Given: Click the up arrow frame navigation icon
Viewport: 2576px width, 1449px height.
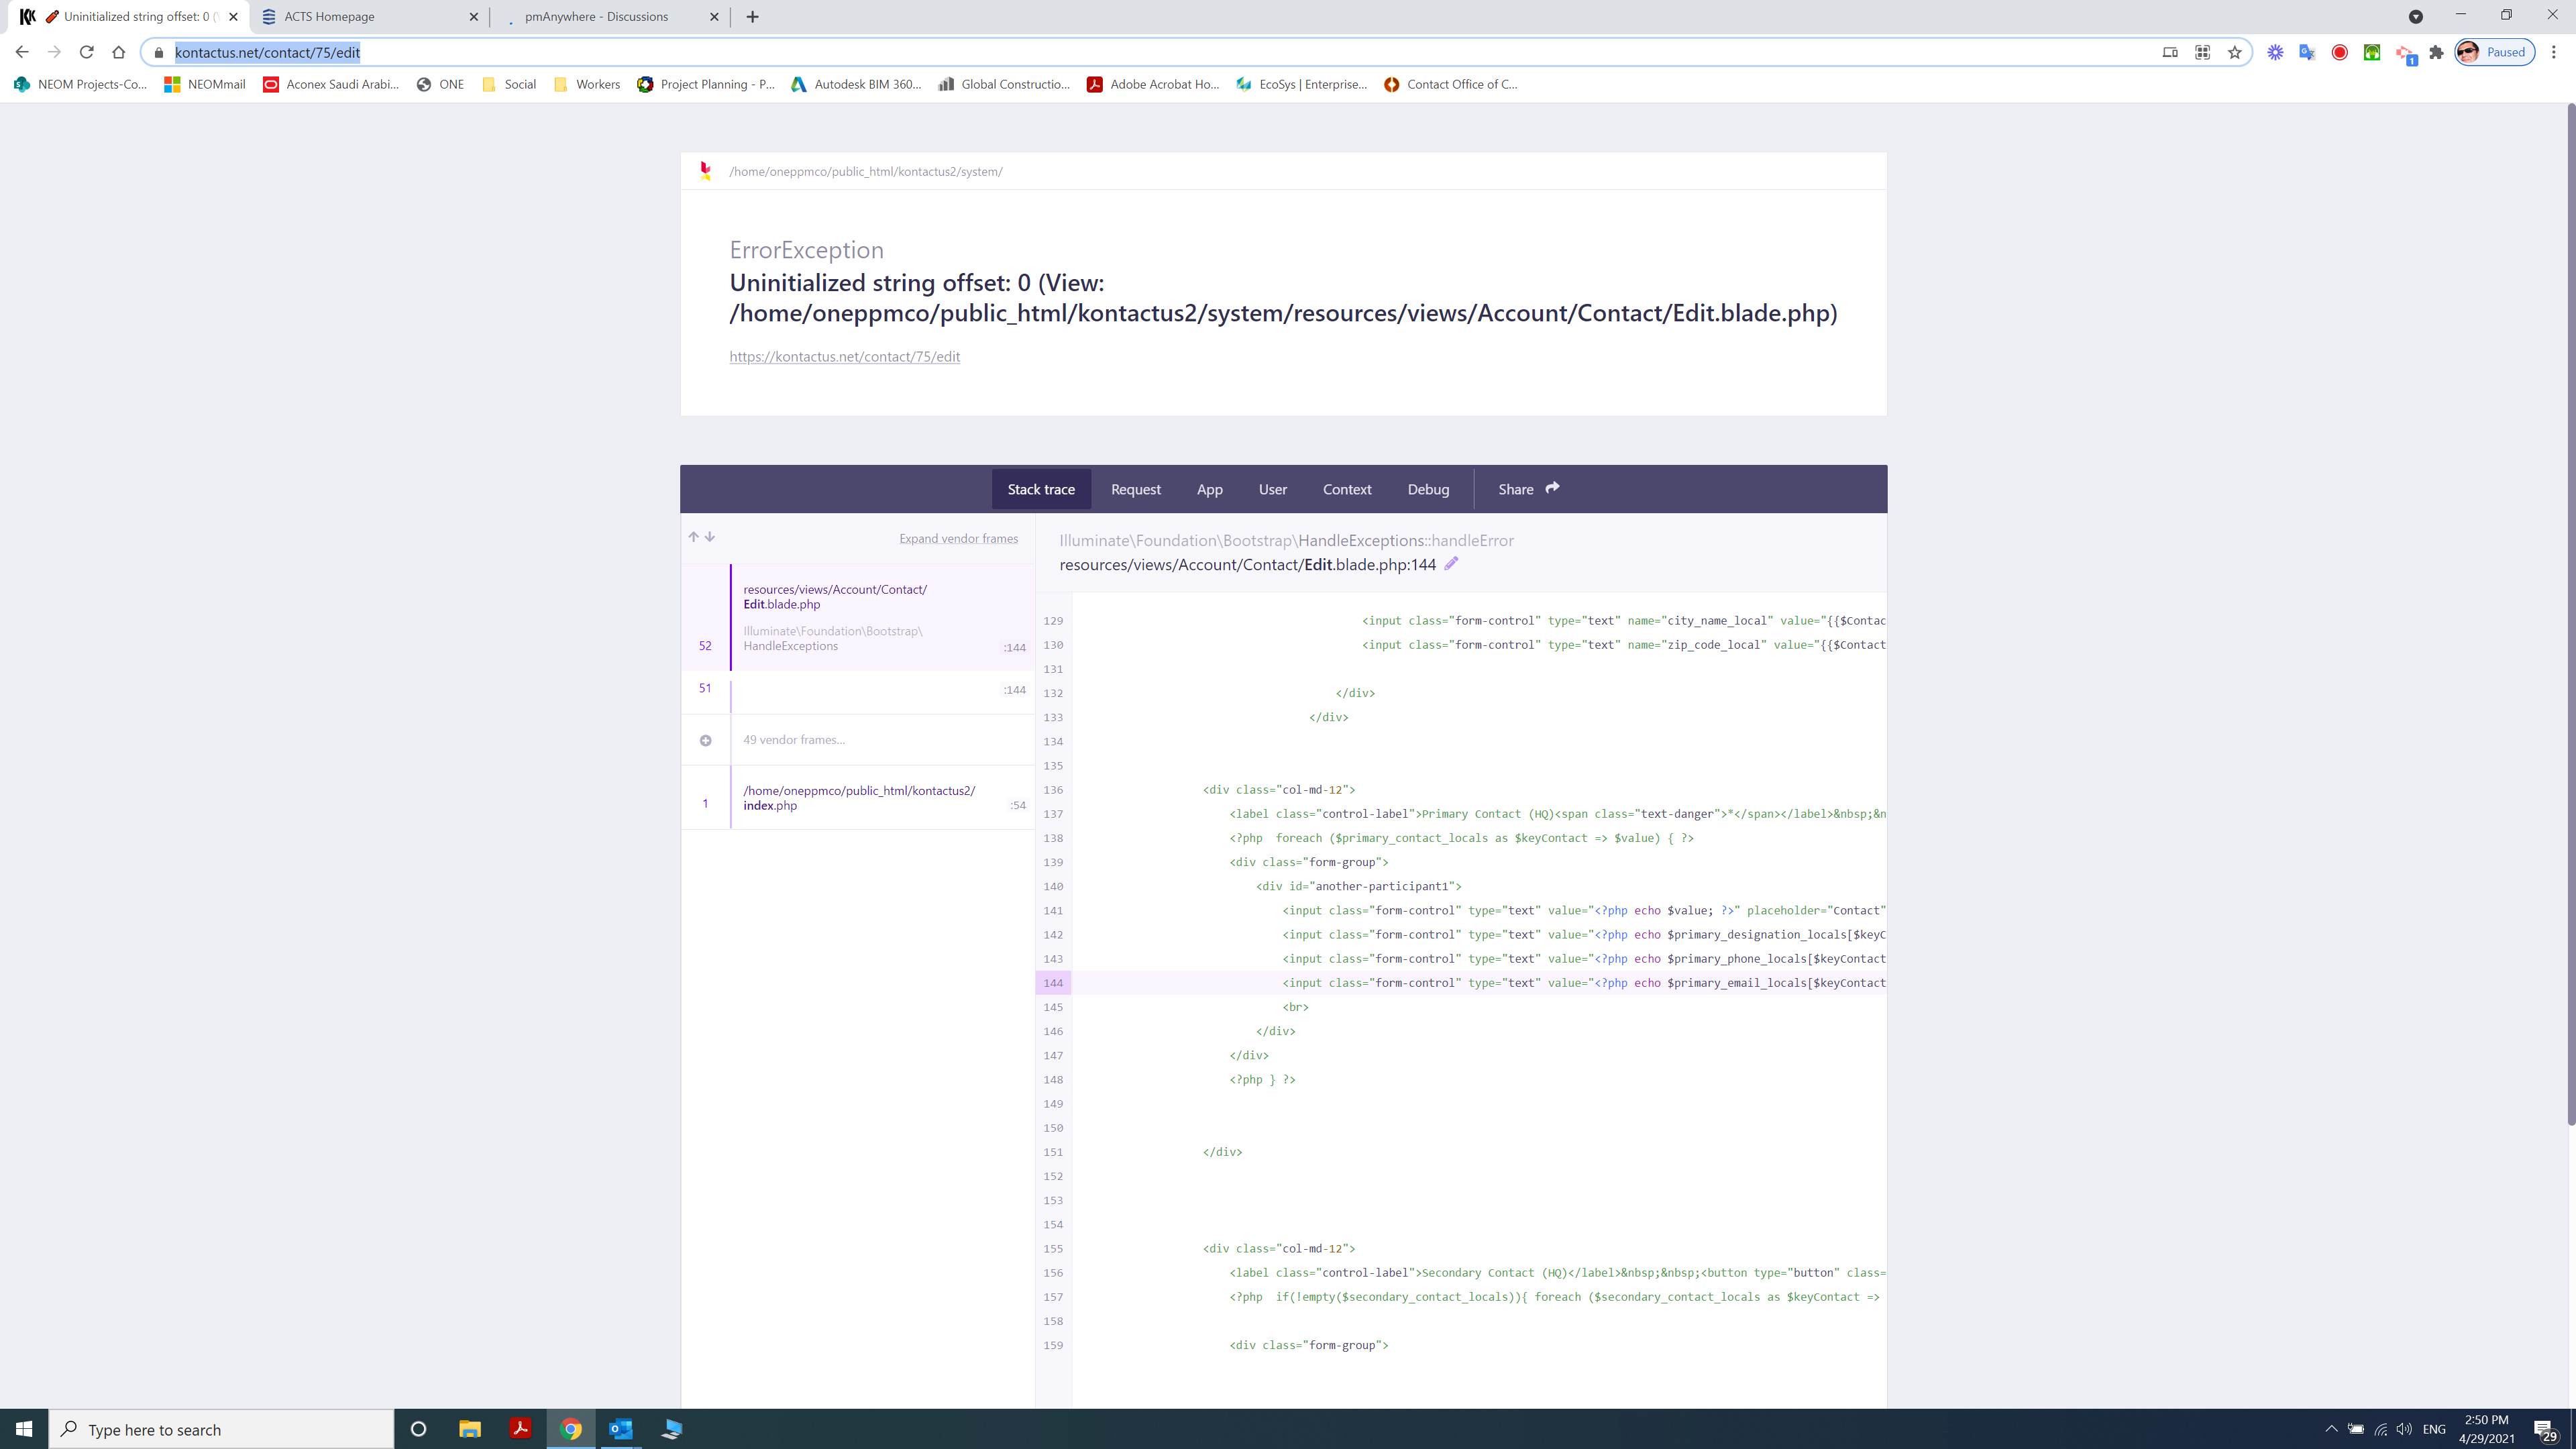Looking at the screenshot, I should click(693, 537).
